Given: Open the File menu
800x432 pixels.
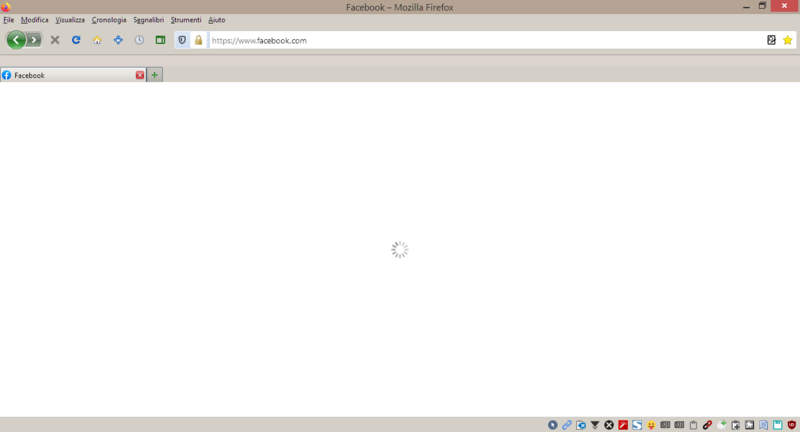Looking at the screenshot, I should 9,20.
